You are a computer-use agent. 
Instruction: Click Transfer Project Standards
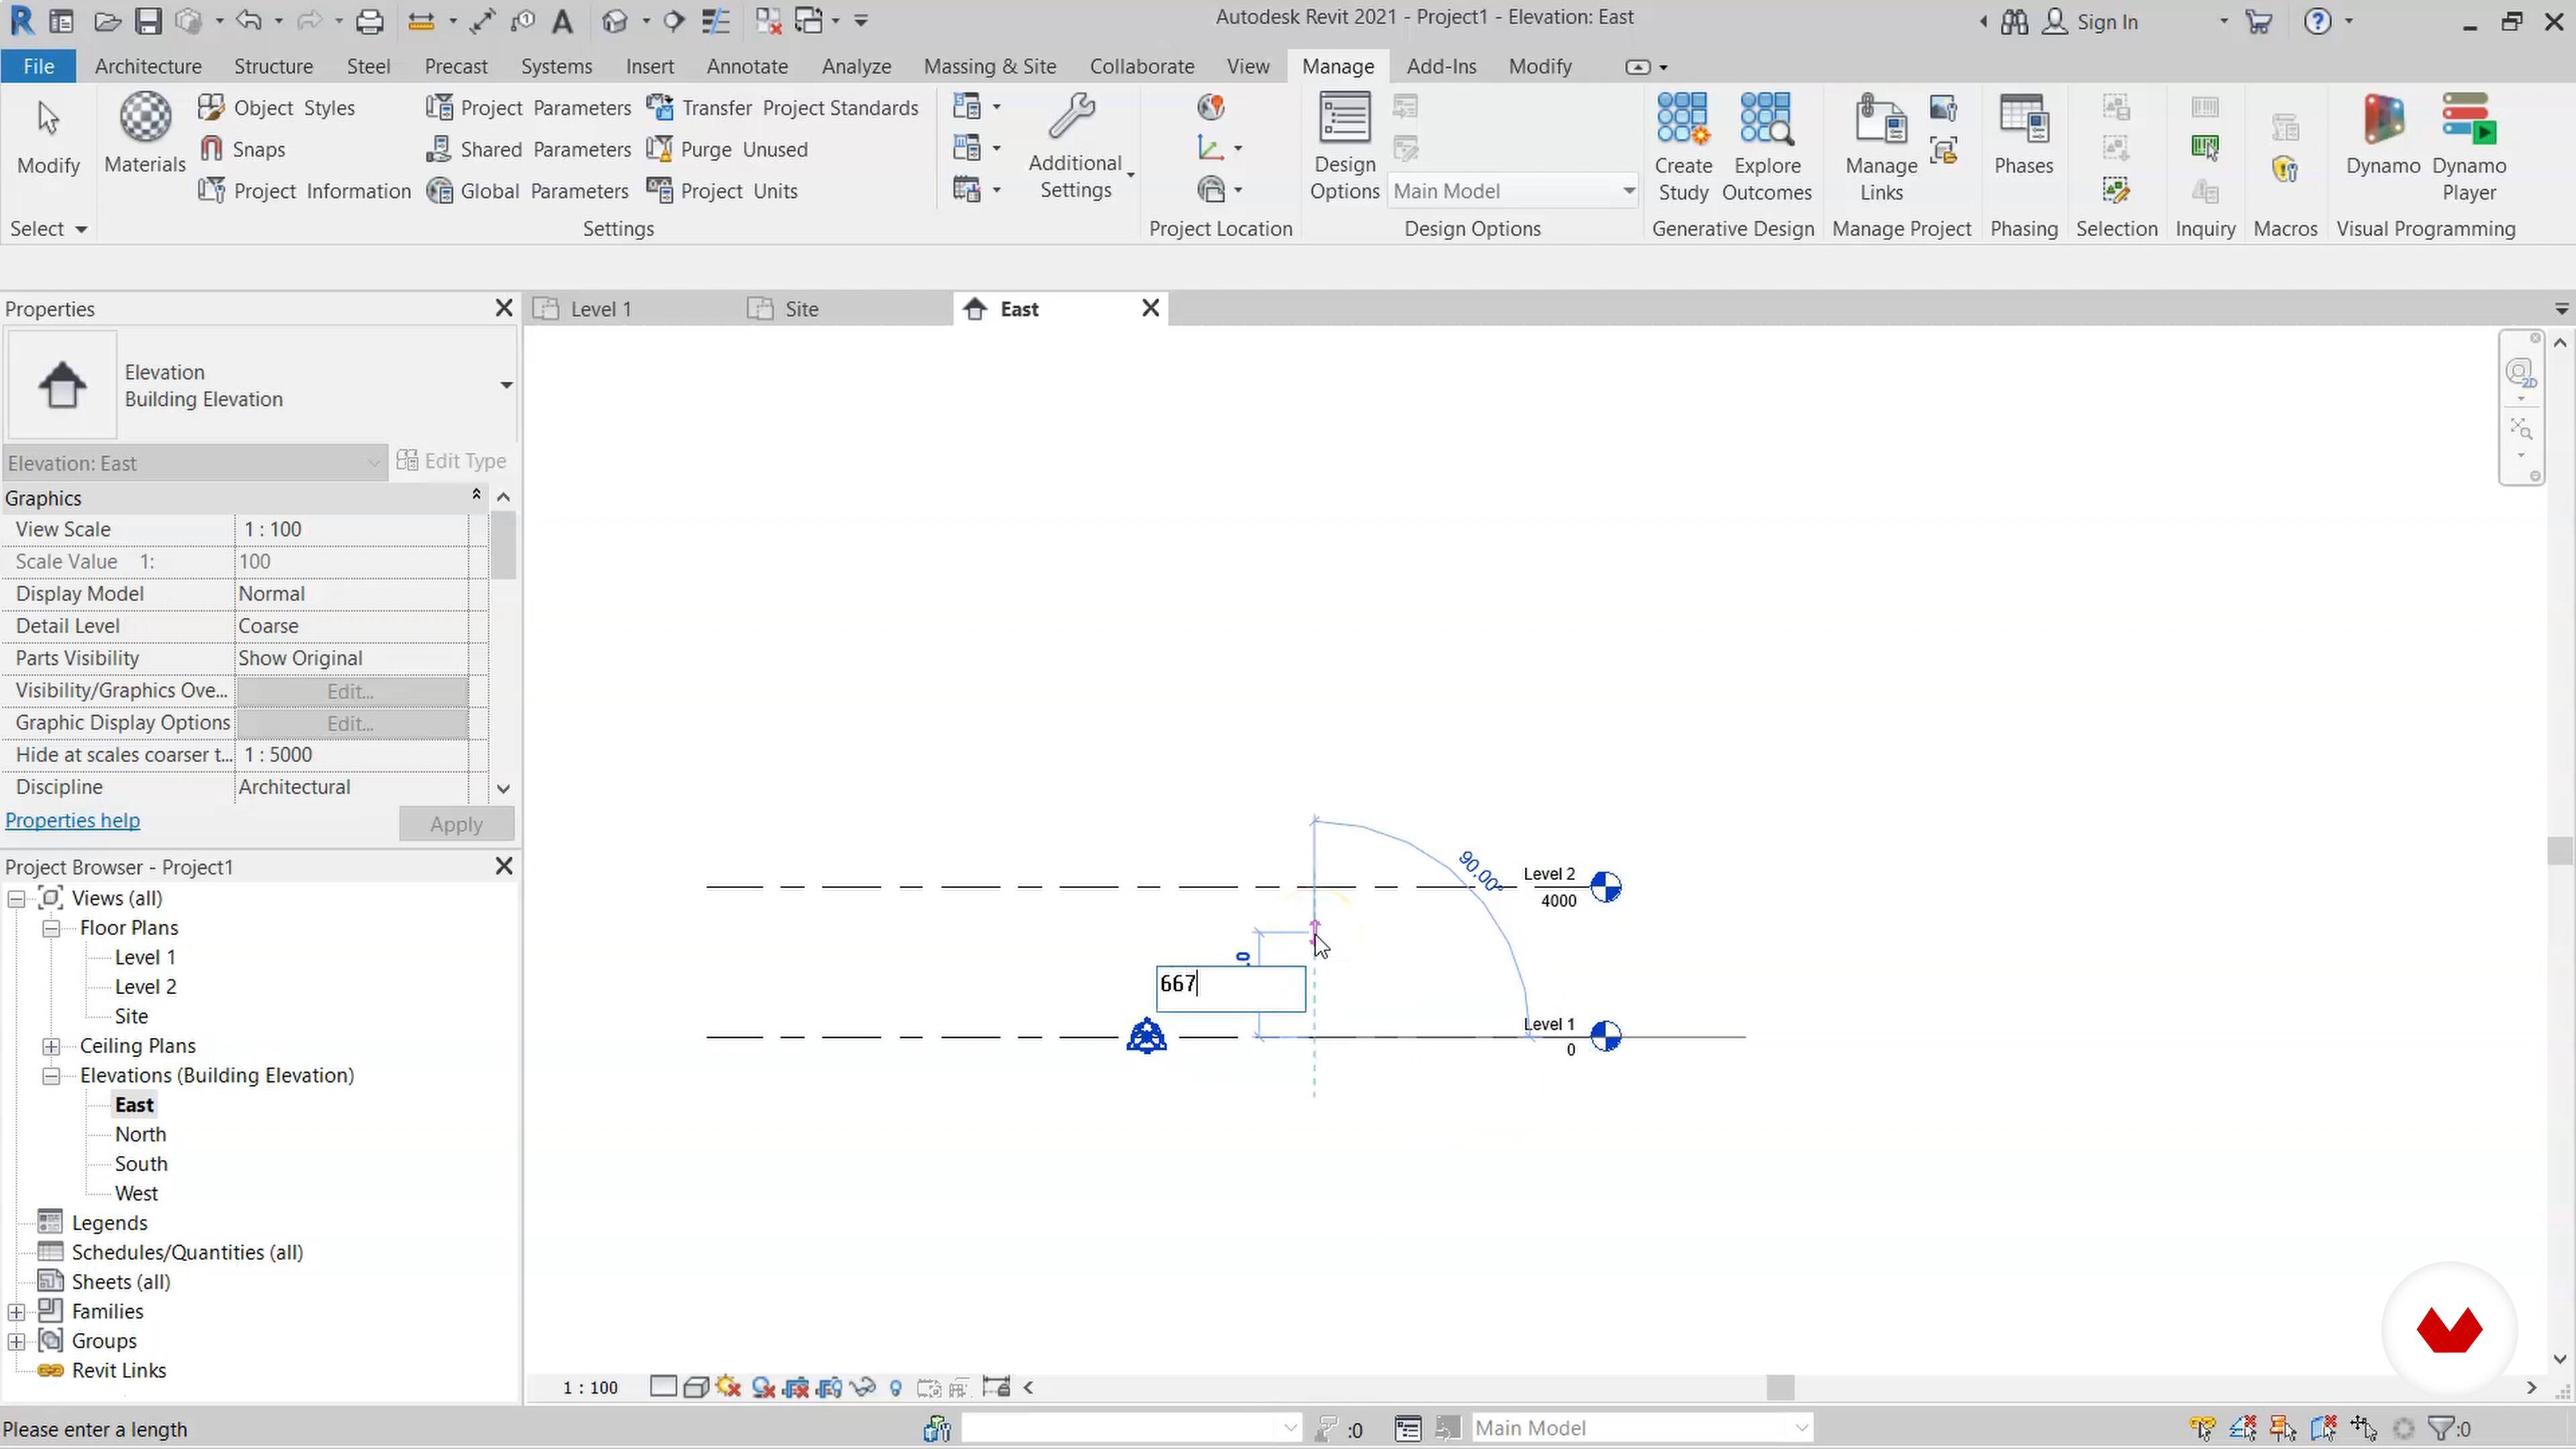[x=782, y=108]
